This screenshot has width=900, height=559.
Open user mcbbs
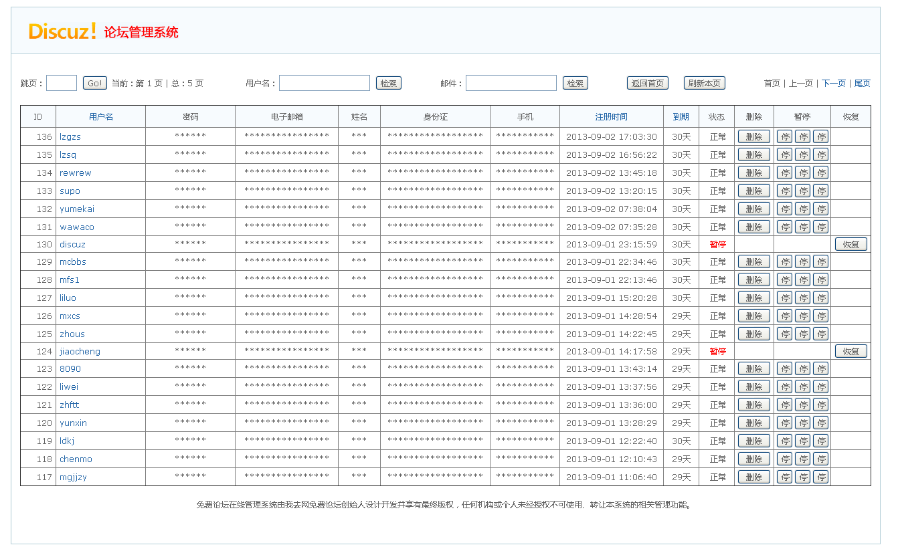click(x=73, y=262)
